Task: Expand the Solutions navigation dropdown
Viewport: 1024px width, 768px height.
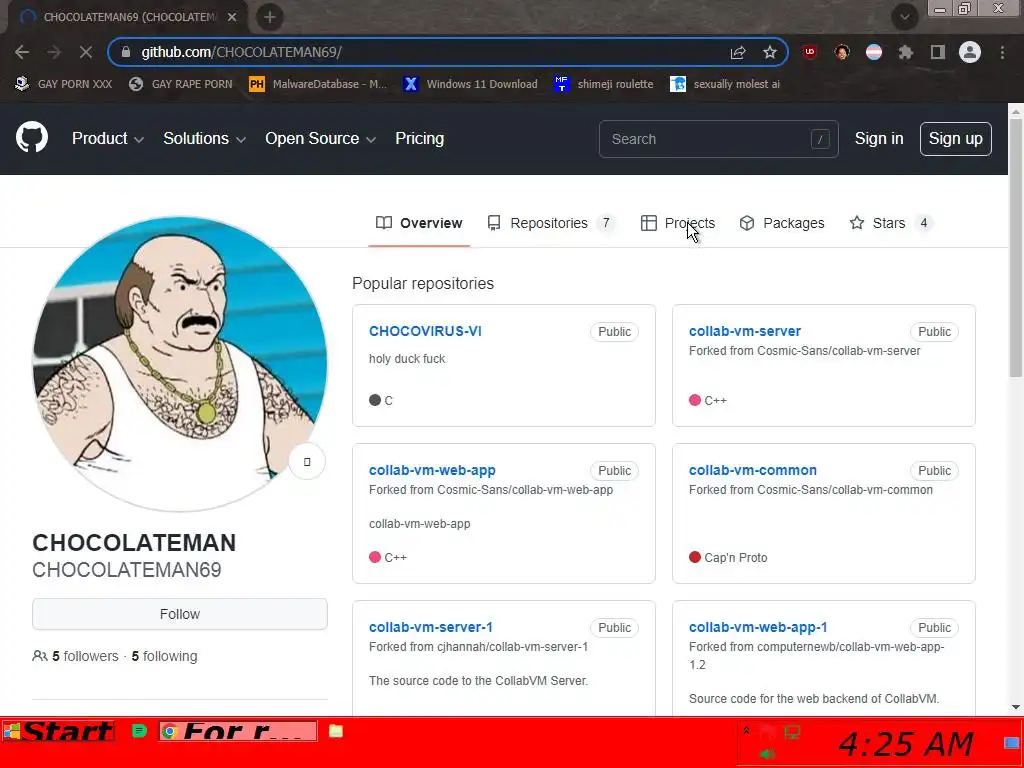Action: coord(204,138)
